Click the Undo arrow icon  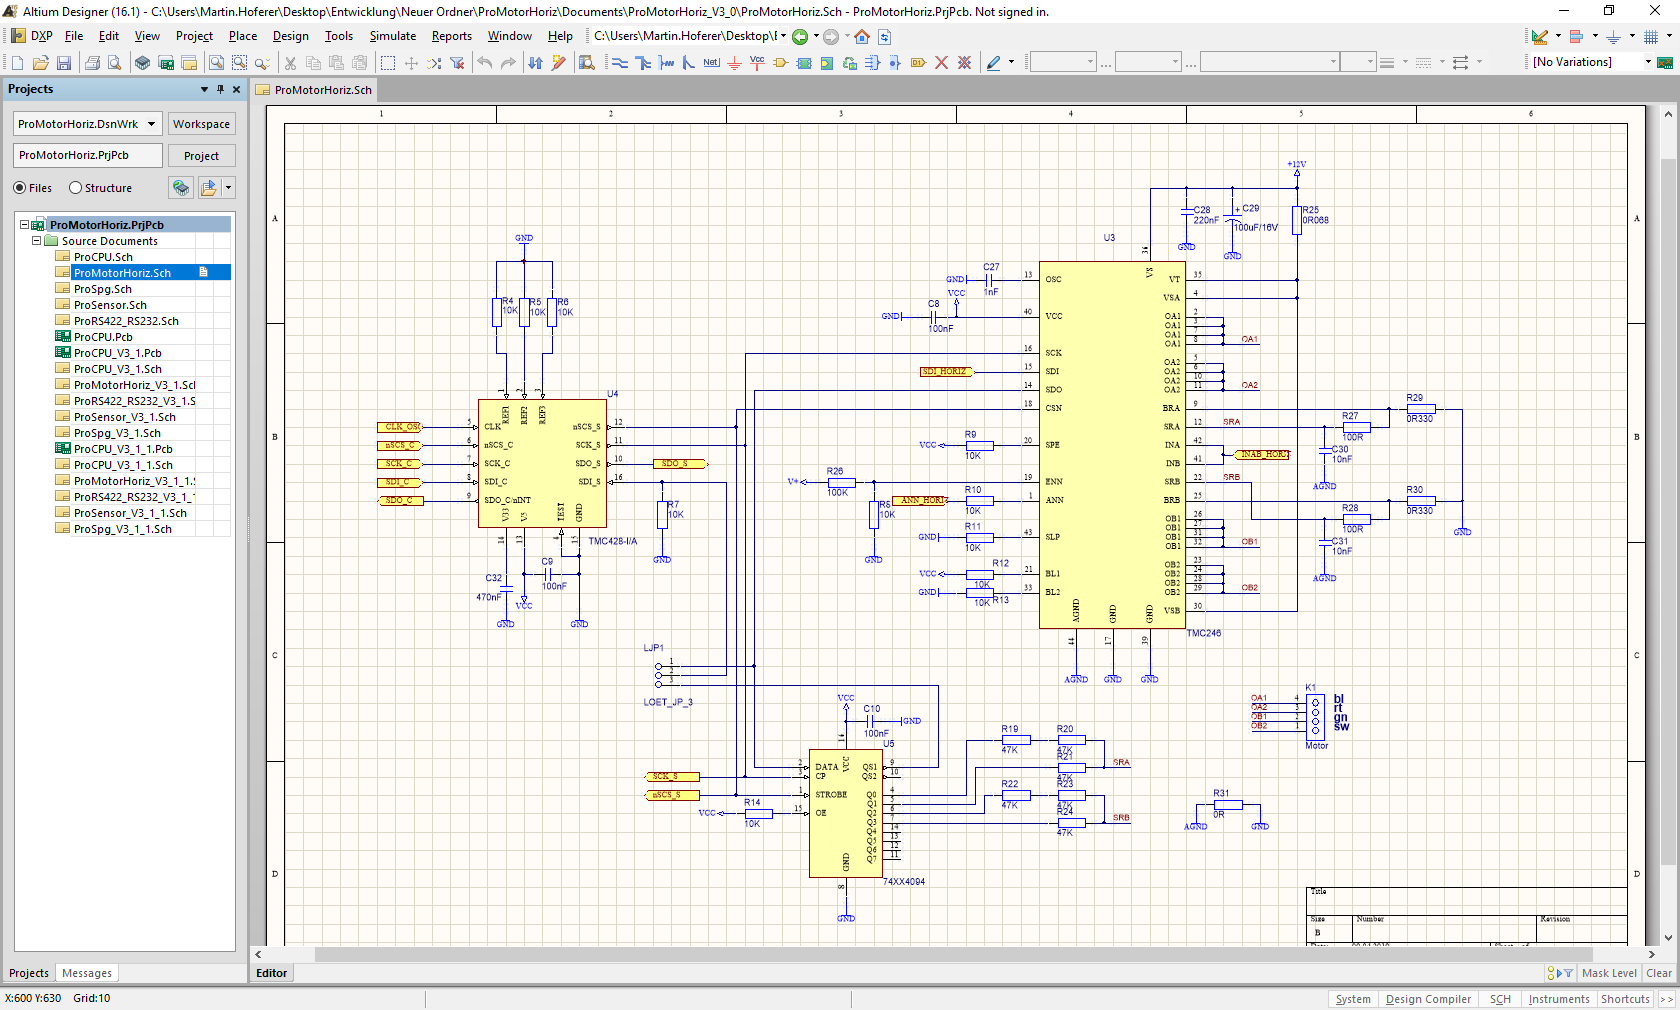point(485,63)
